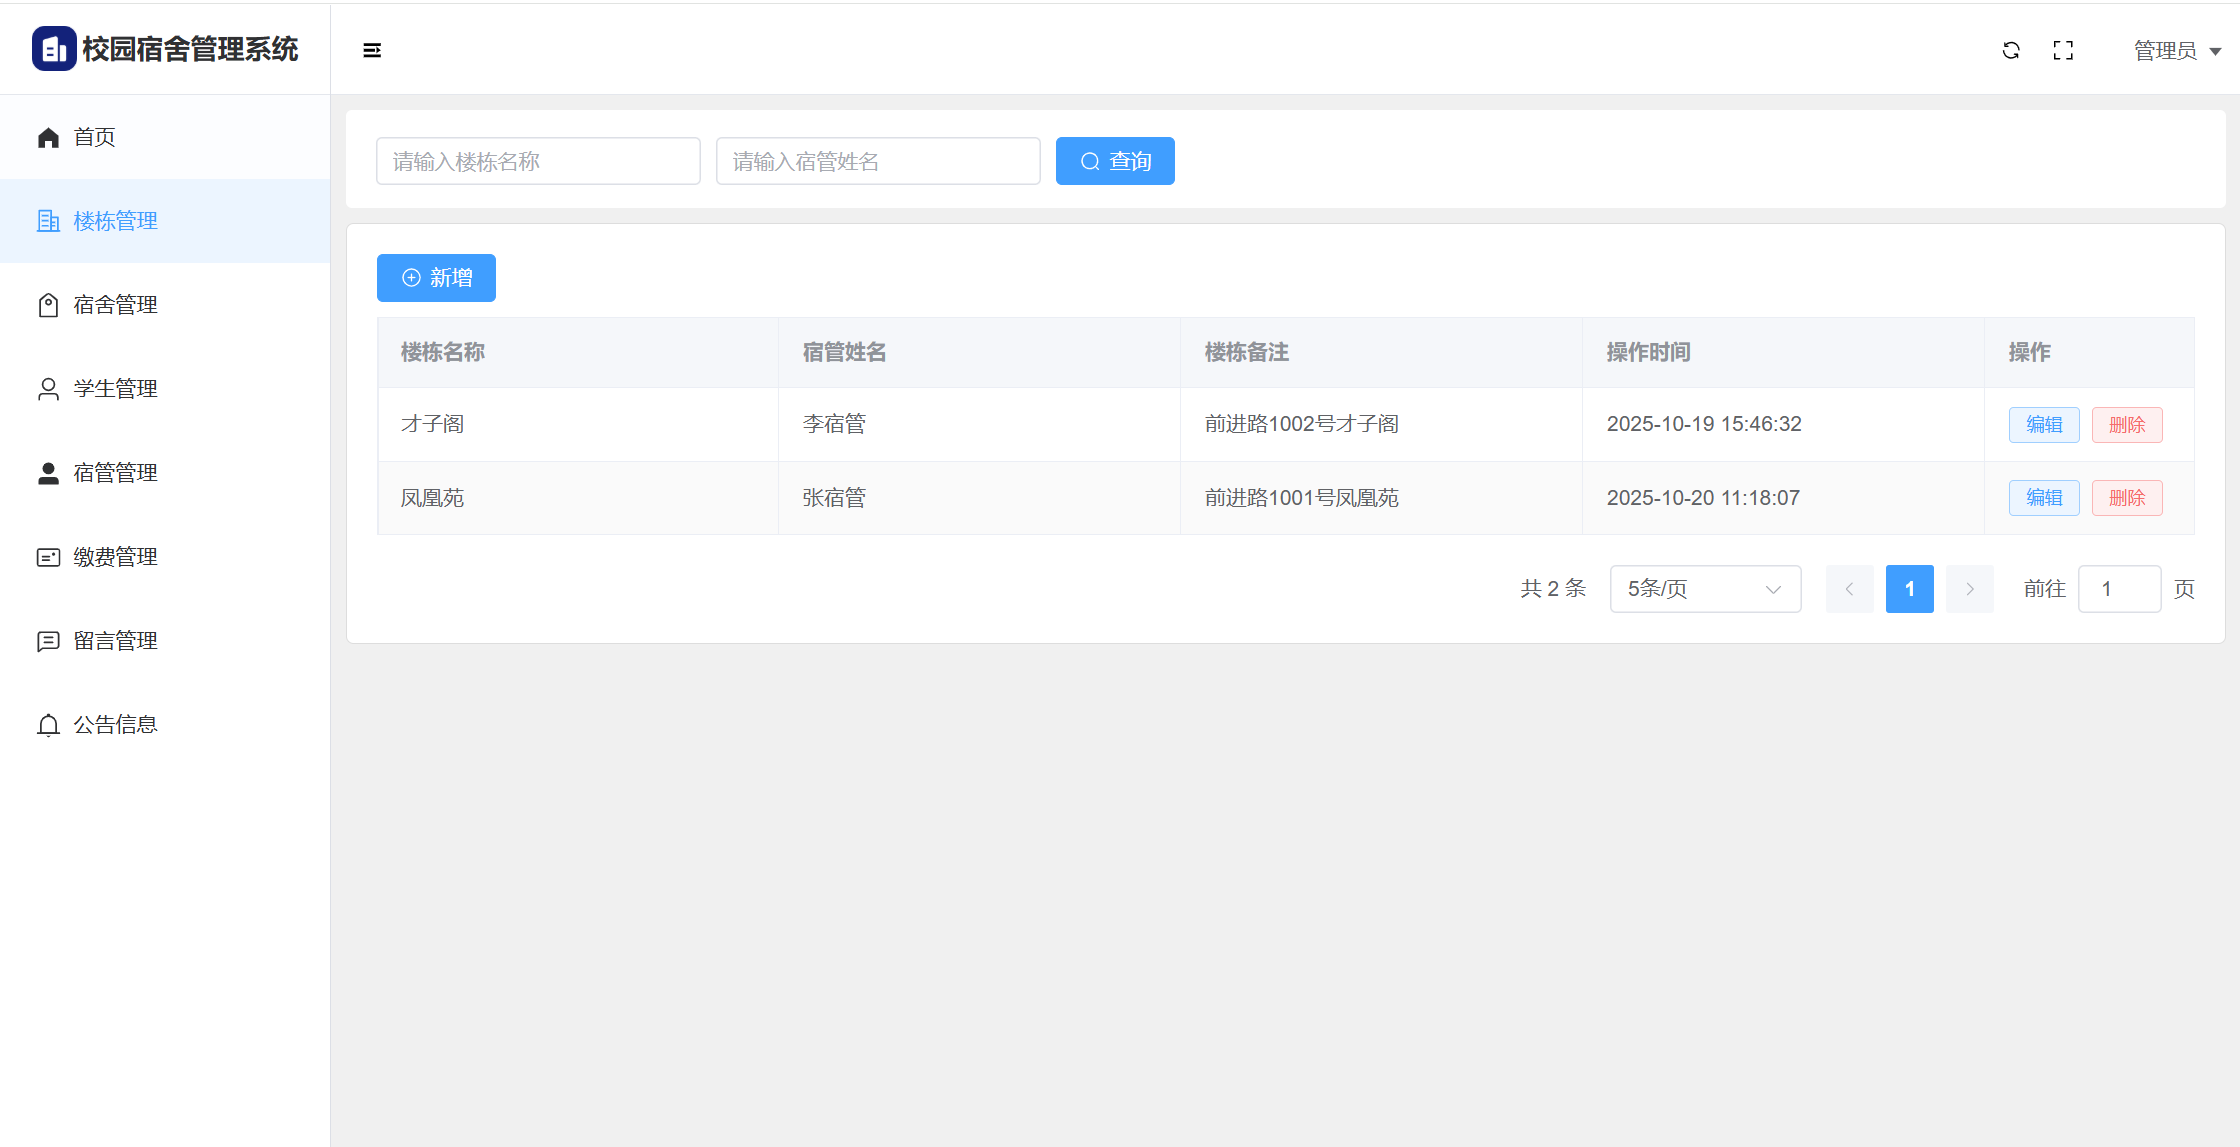
Task: Click the refresh icon in header
Action: [x=2011, y=50]
